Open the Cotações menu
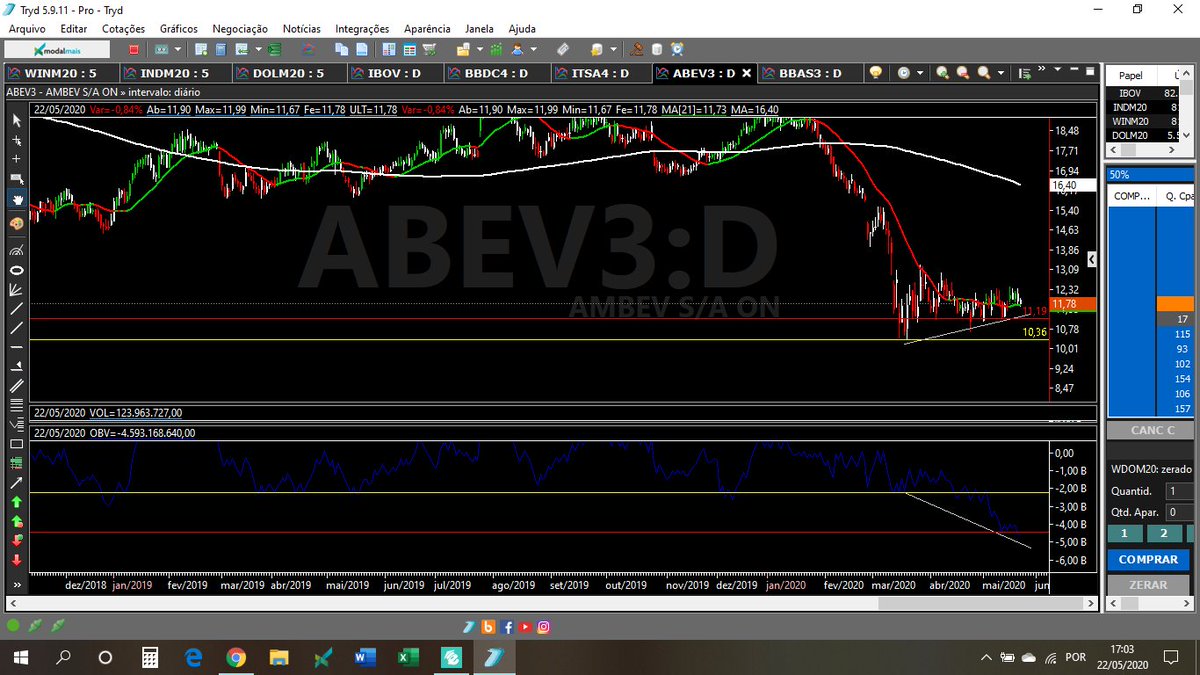Viewport: 1200px width, 675px height. point(123,29)
